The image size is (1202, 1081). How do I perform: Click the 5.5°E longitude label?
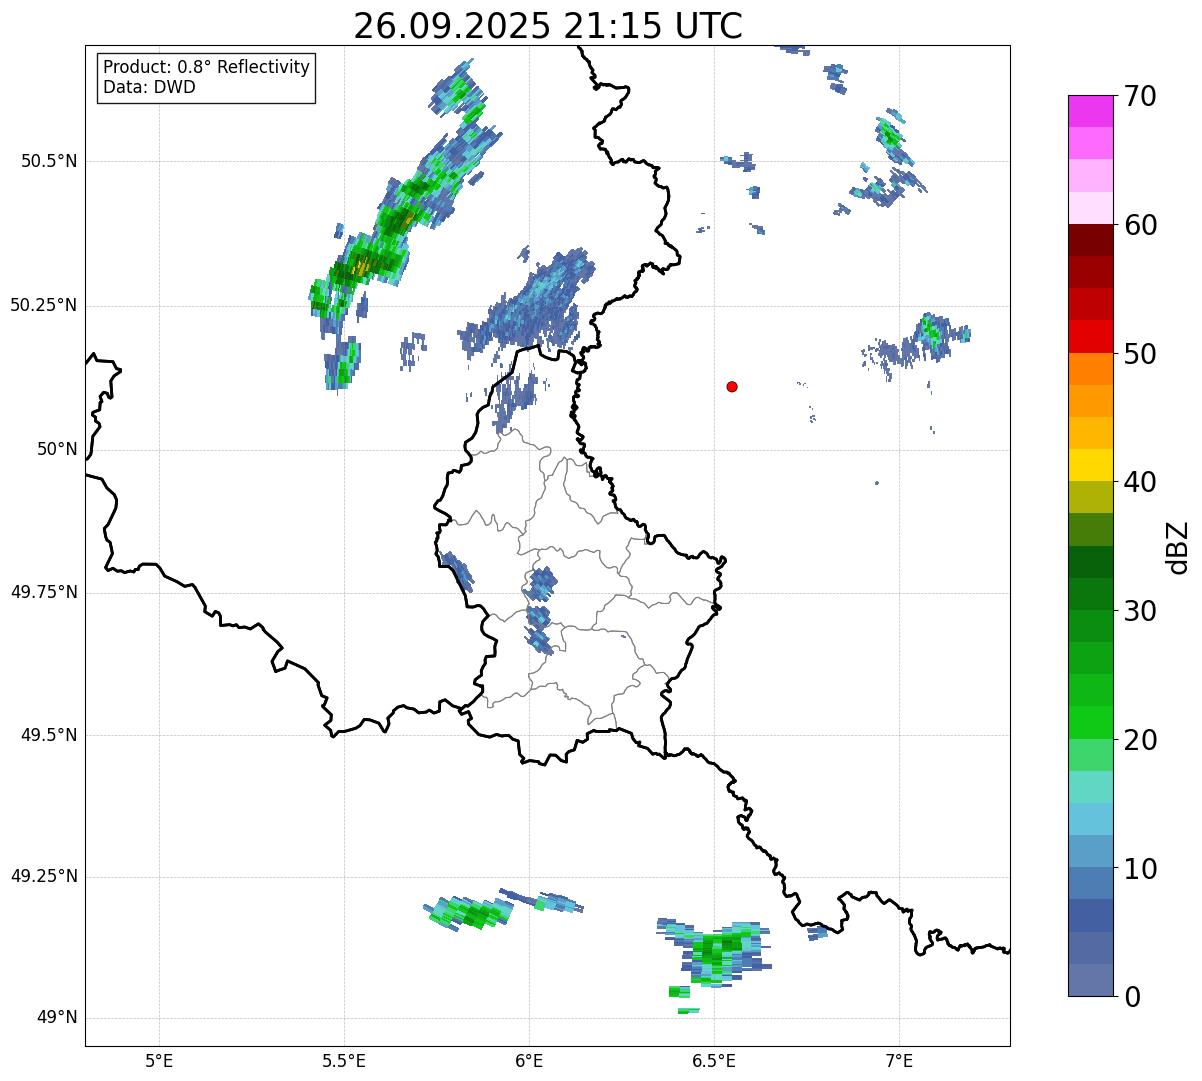coord(344,1060)
